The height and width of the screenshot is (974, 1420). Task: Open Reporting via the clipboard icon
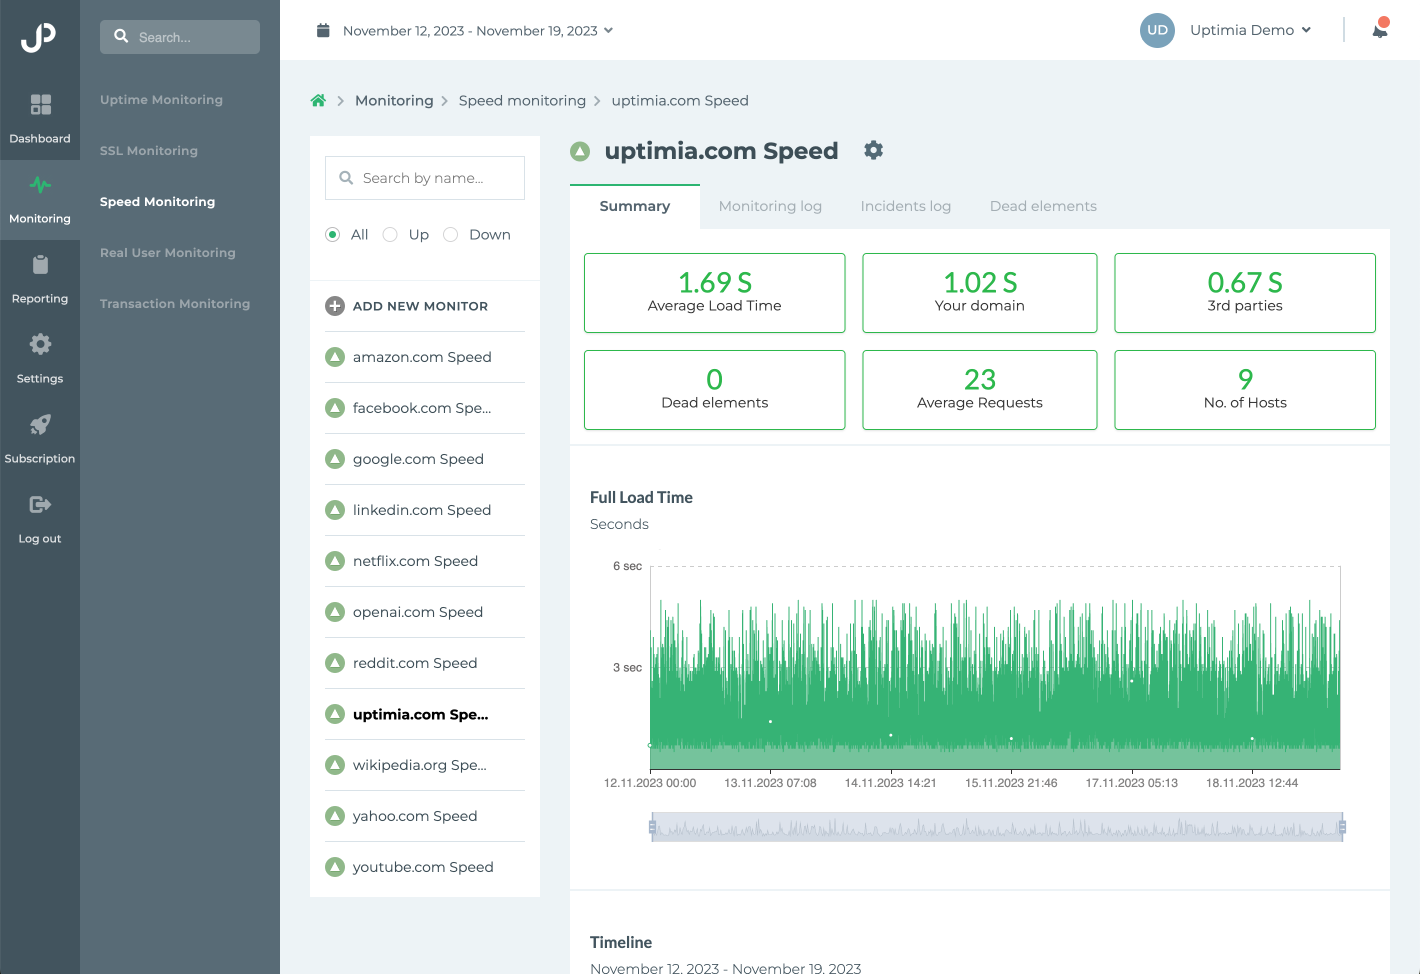pyautogui.click(x=40, y=277)
